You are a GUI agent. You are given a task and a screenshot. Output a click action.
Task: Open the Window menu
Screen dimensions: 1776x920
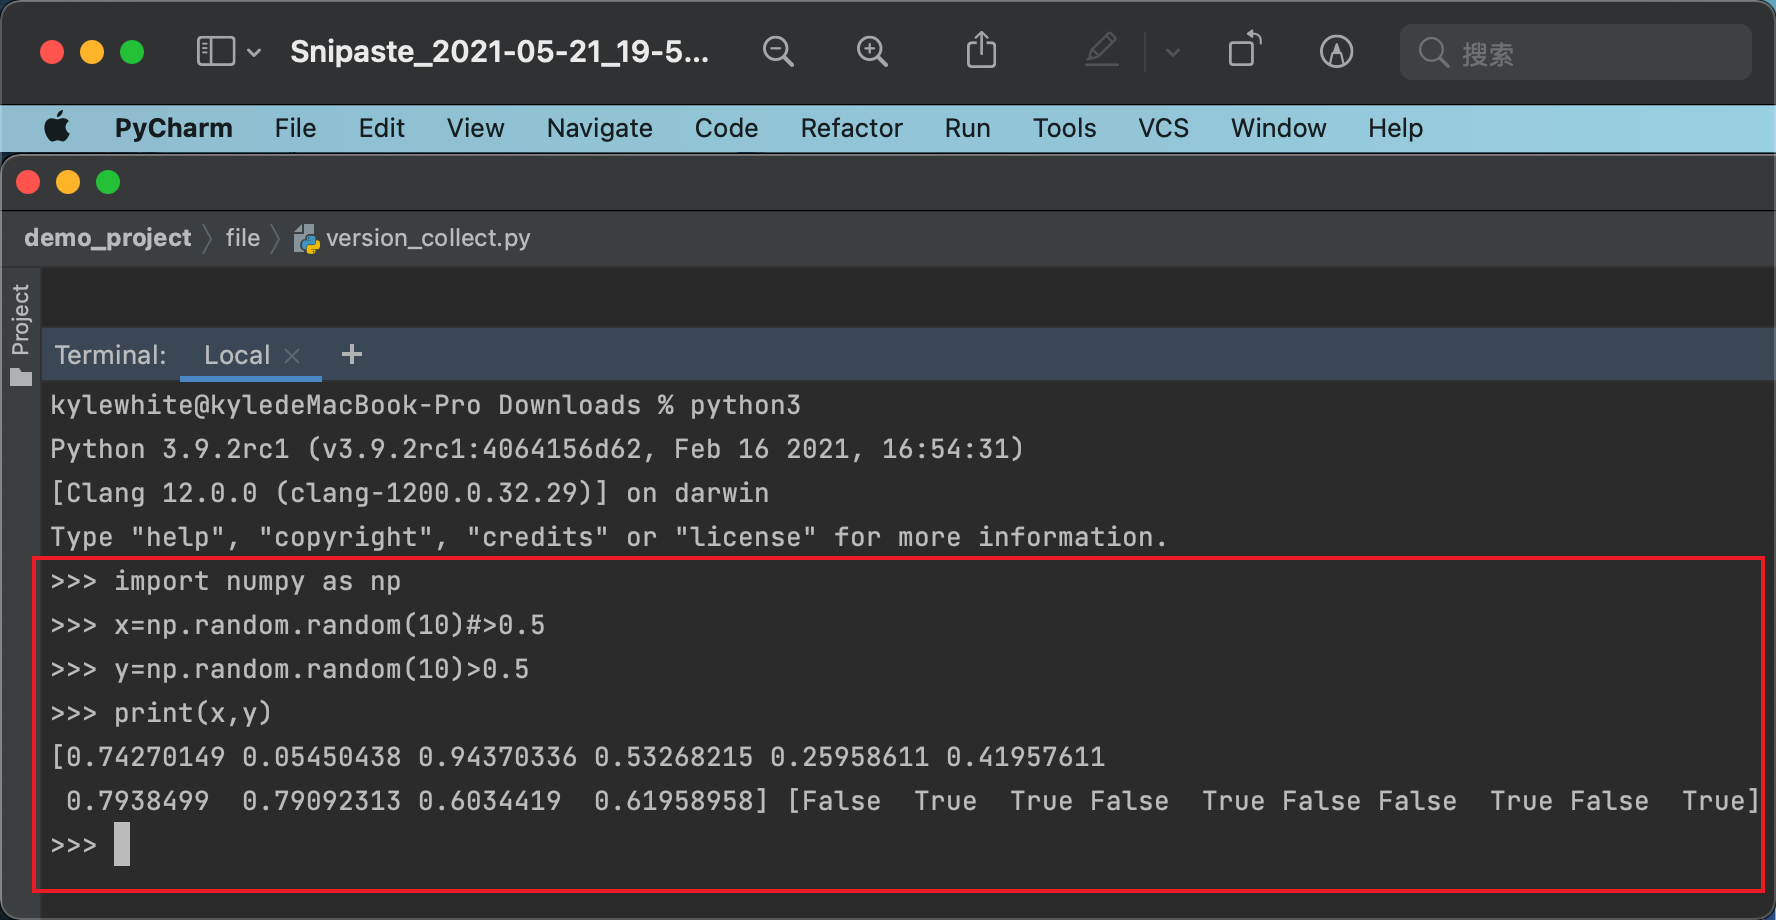click(1279, 128)
